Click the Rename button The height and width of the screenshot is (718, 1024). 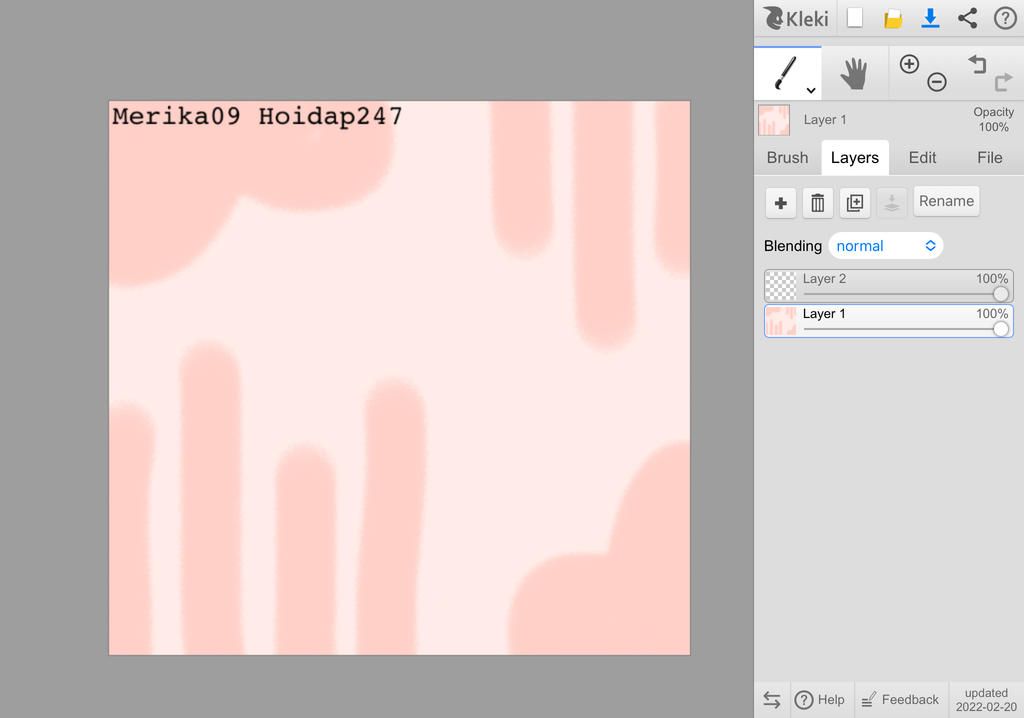point(946,201)
